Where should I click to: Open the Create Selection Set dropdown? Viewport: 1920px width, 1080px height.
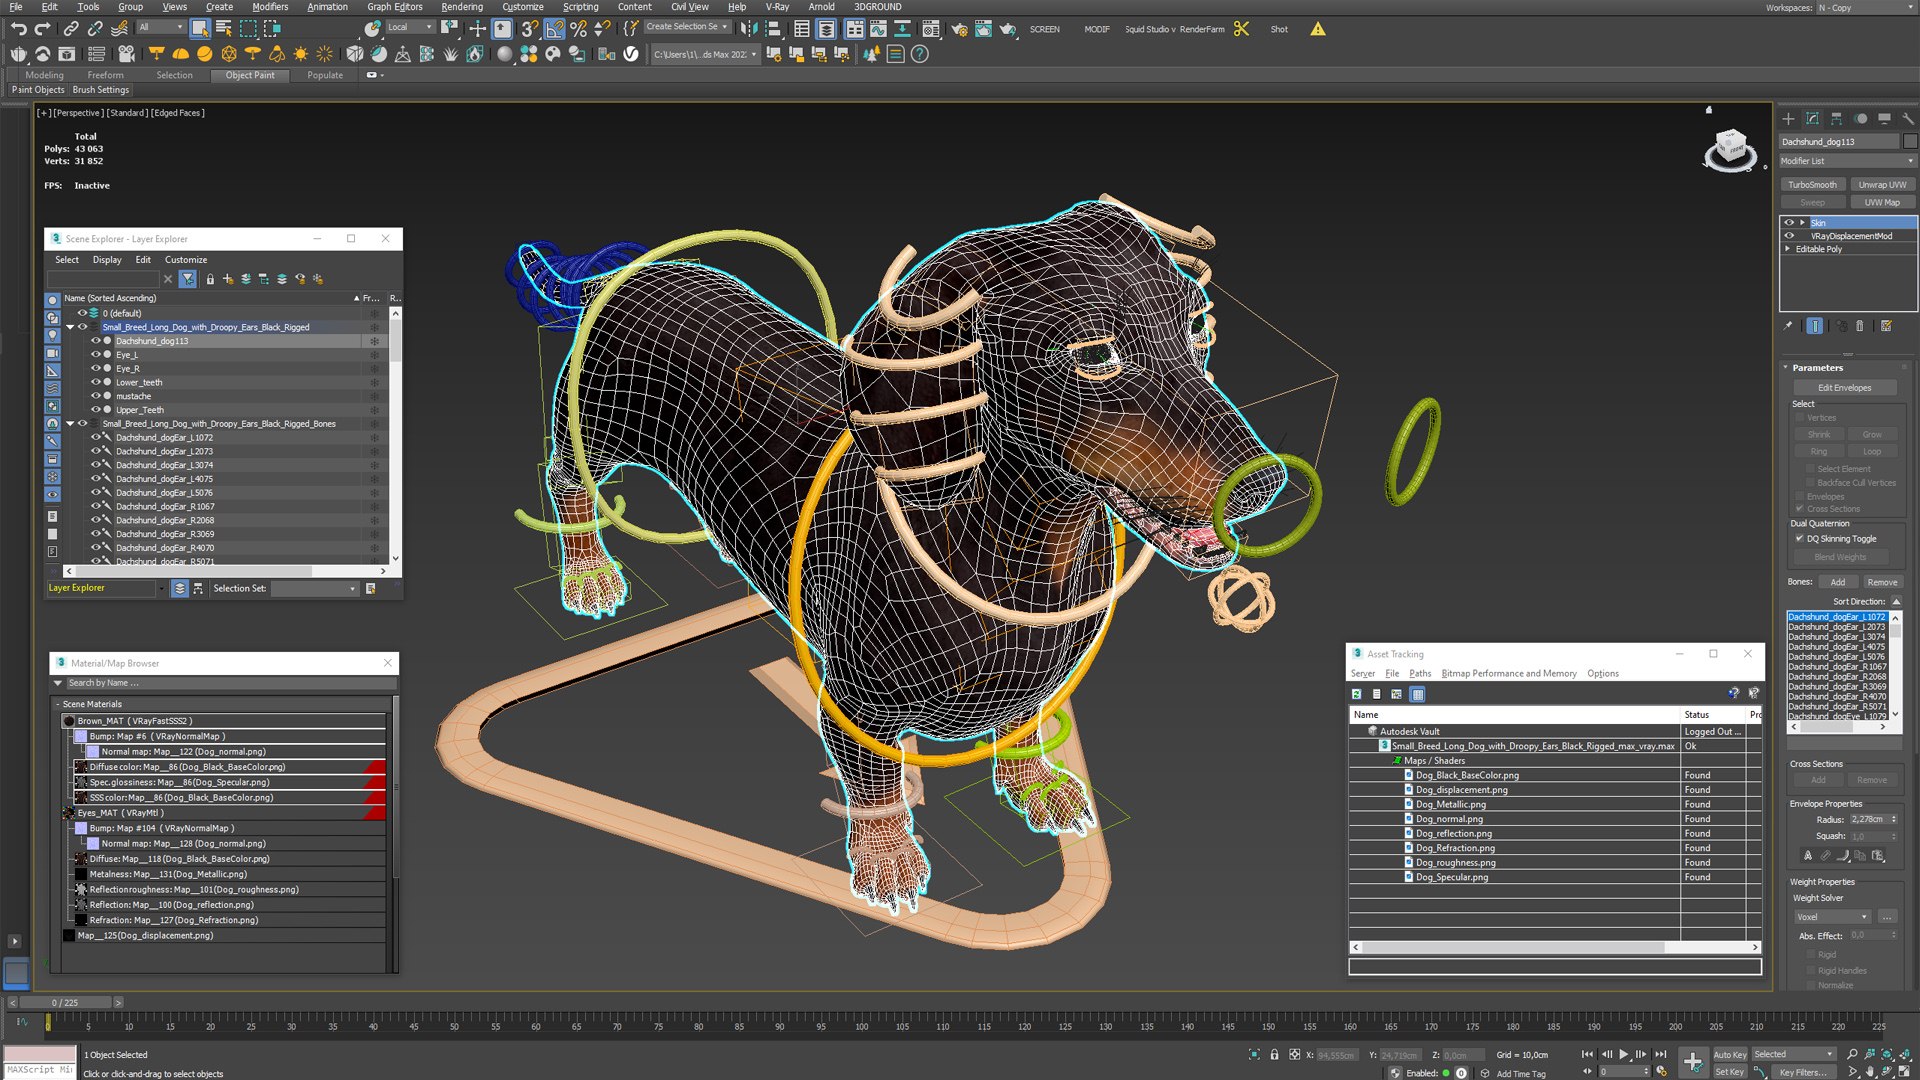688,27
